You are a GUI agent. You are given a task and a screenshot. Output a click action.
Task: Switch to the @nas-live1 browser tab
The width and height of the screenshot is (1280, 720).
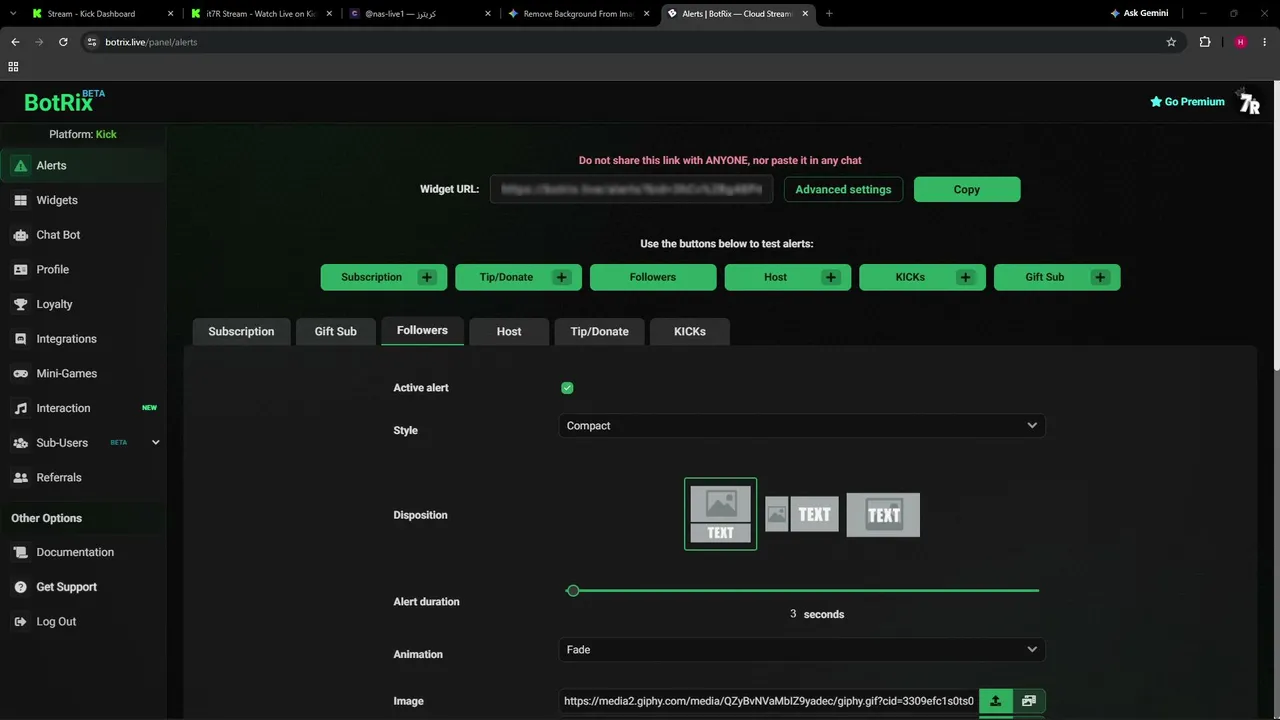tap(420, 14)
